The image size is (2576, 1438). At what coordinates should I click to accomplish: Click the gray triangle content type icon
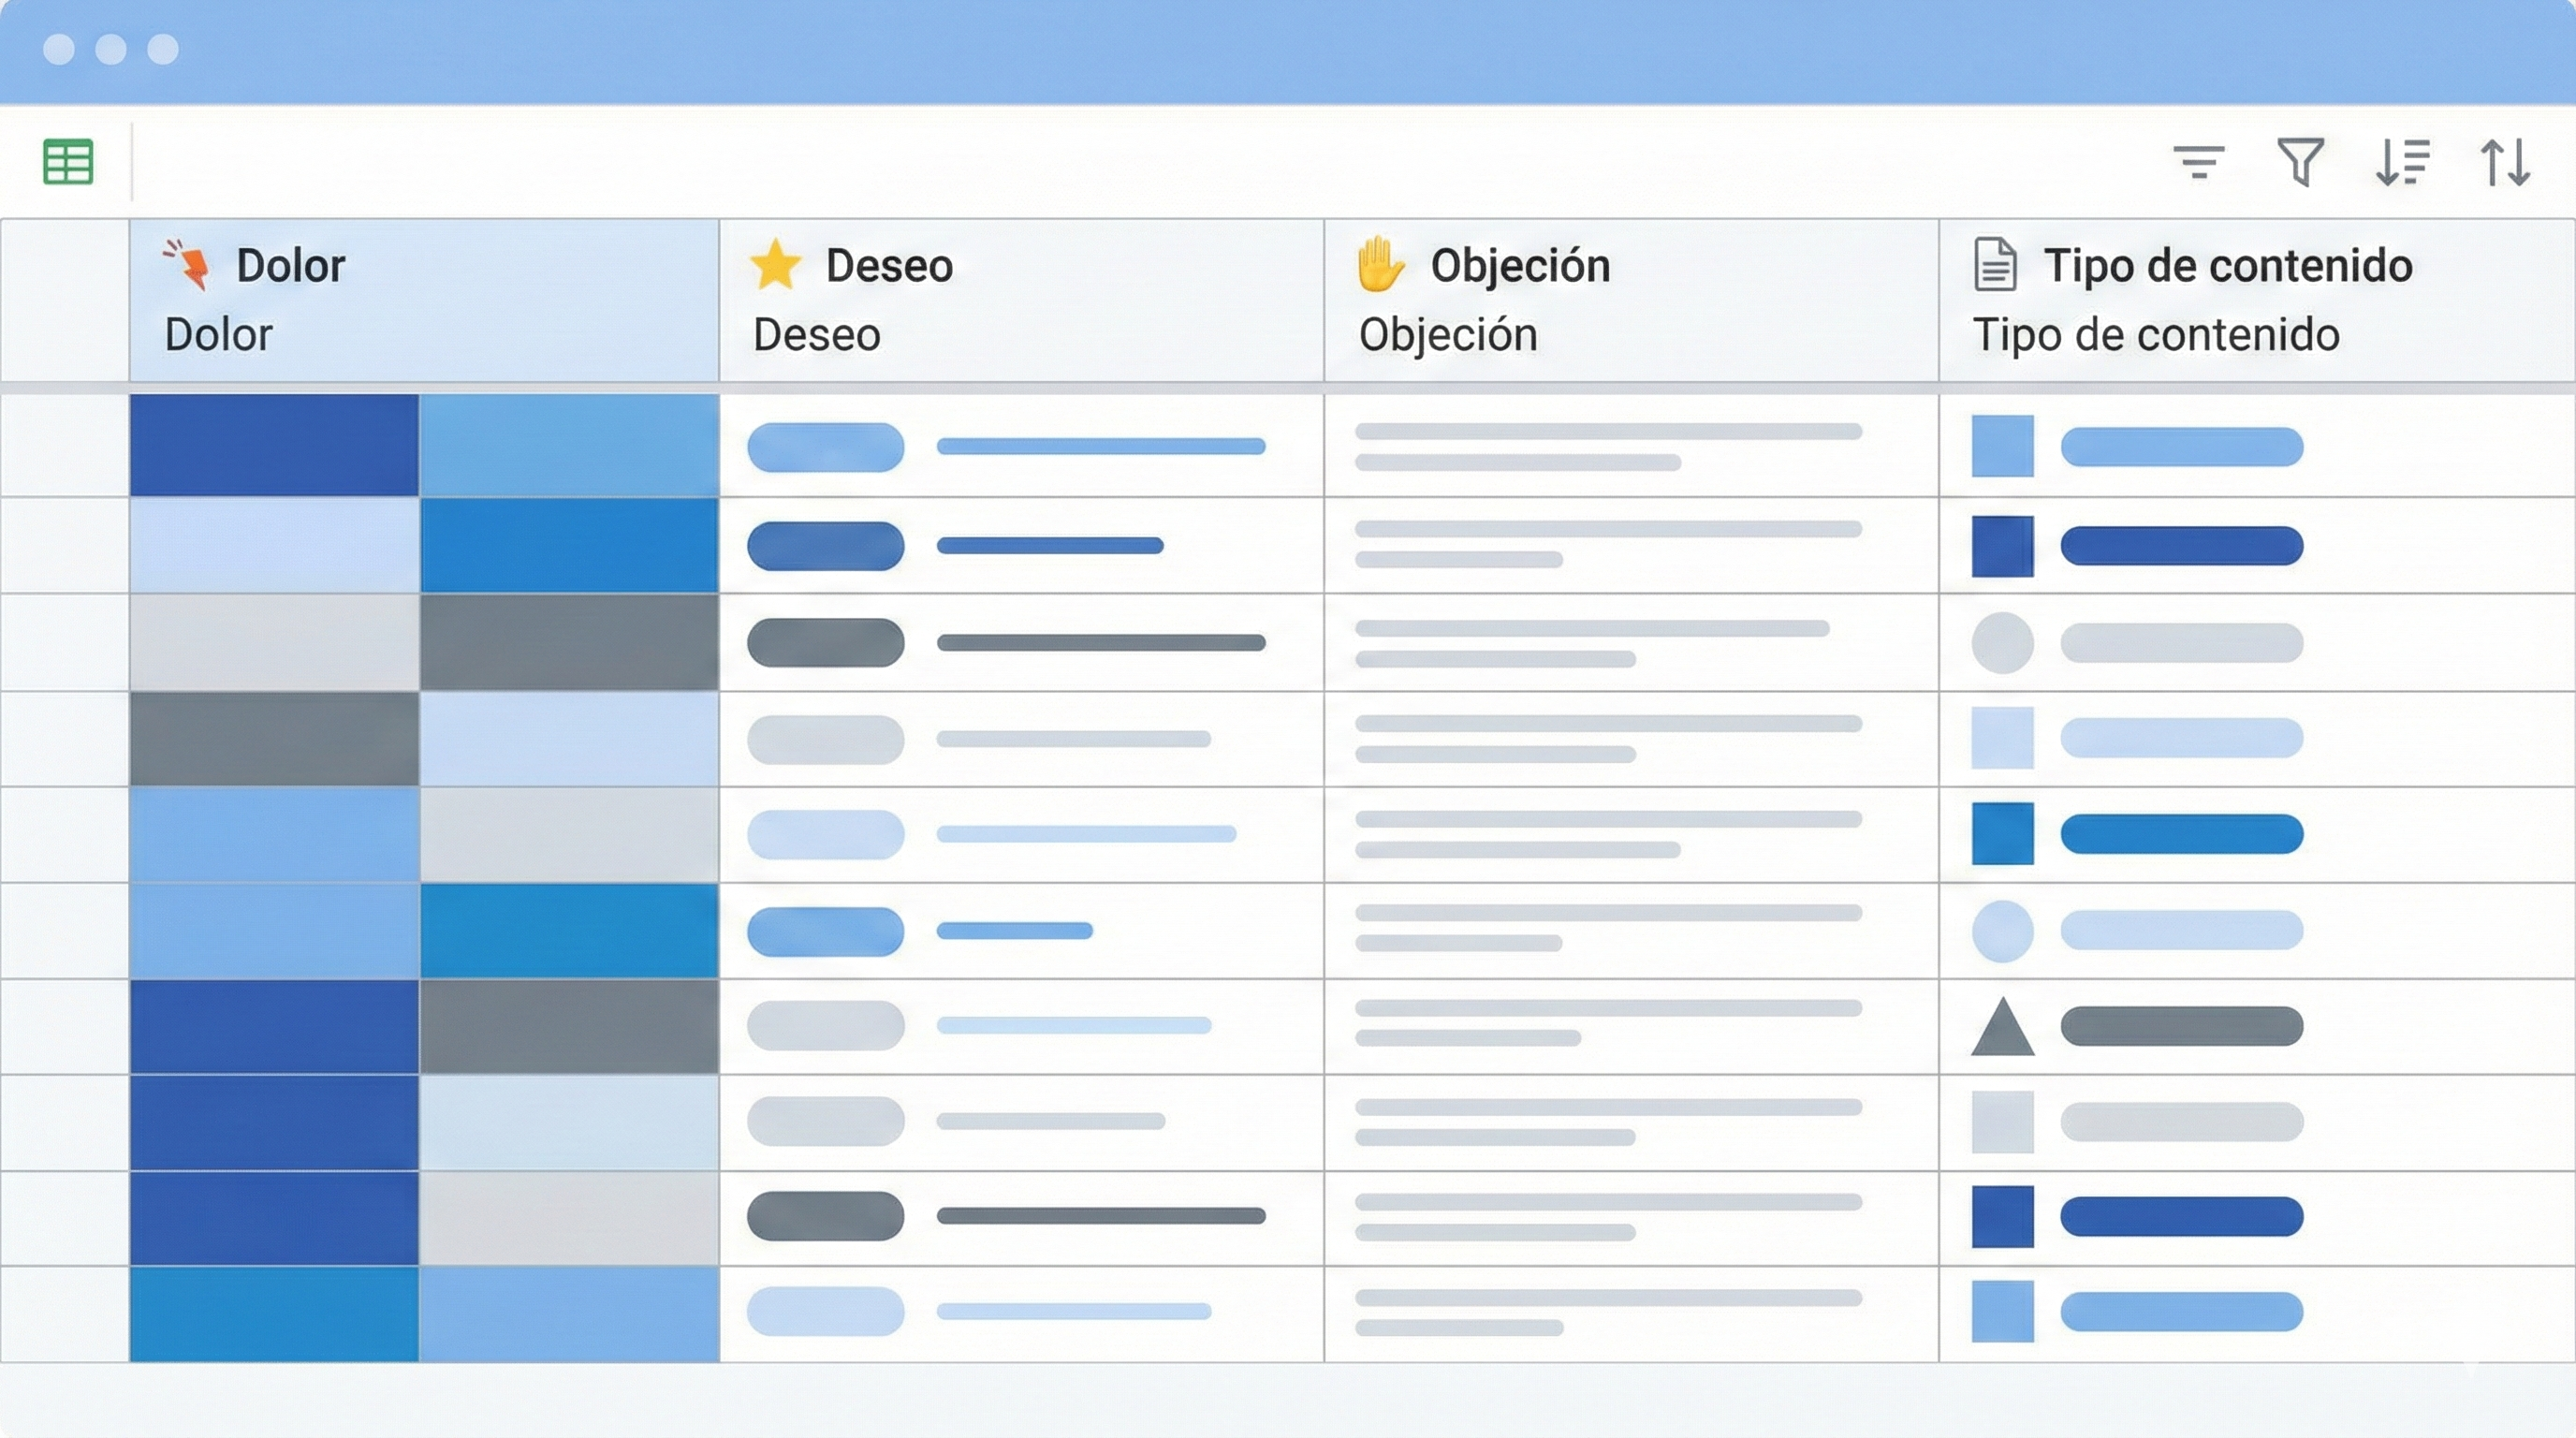2002,1028
